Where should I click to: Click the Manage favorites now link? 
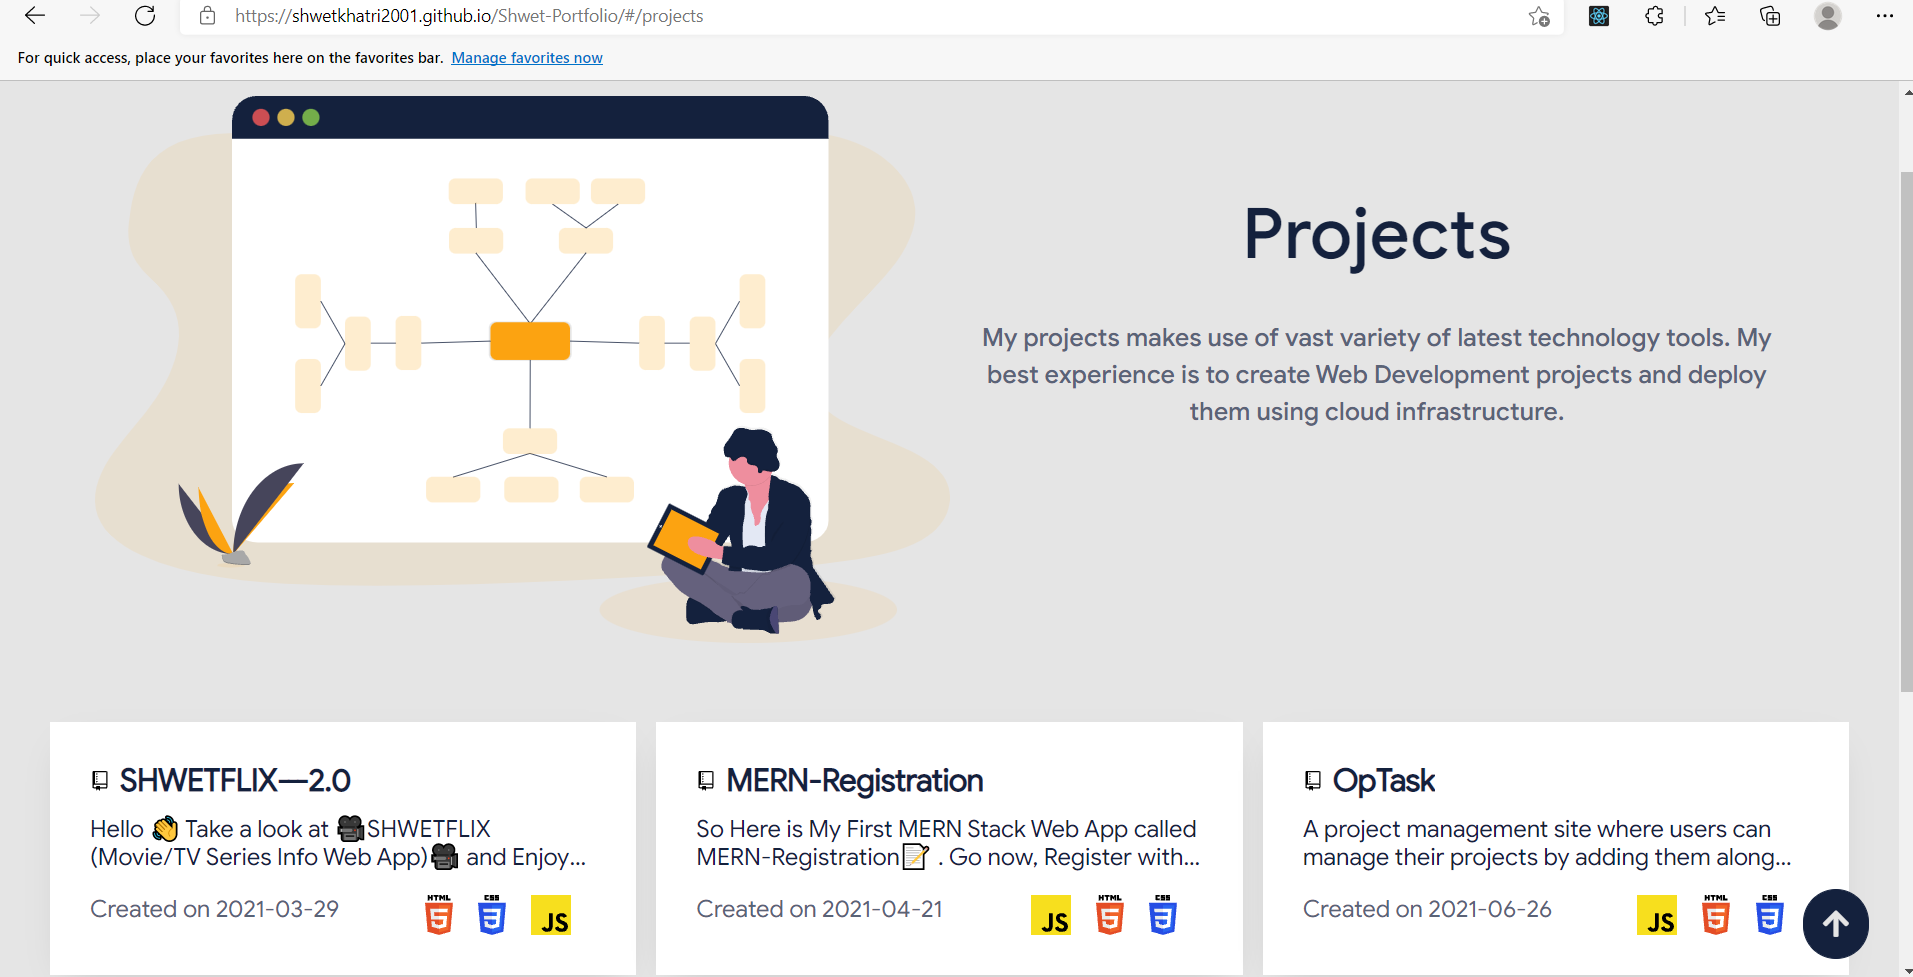pos(527,58)
